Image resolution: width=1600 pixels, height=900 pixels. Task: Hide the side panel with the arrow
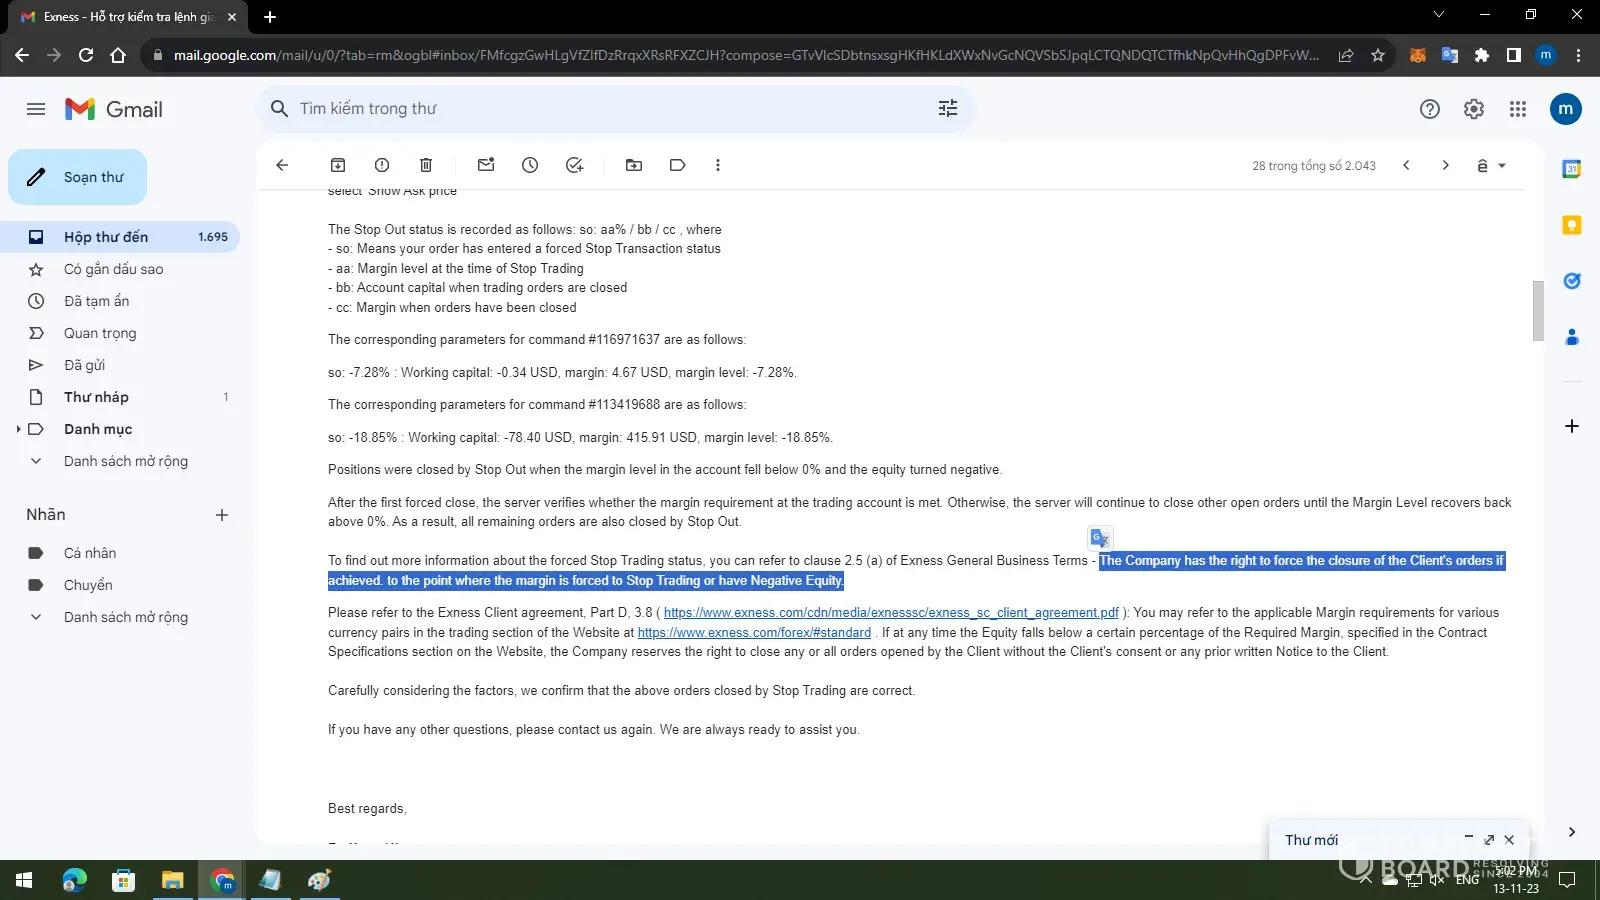point(1571,832)
